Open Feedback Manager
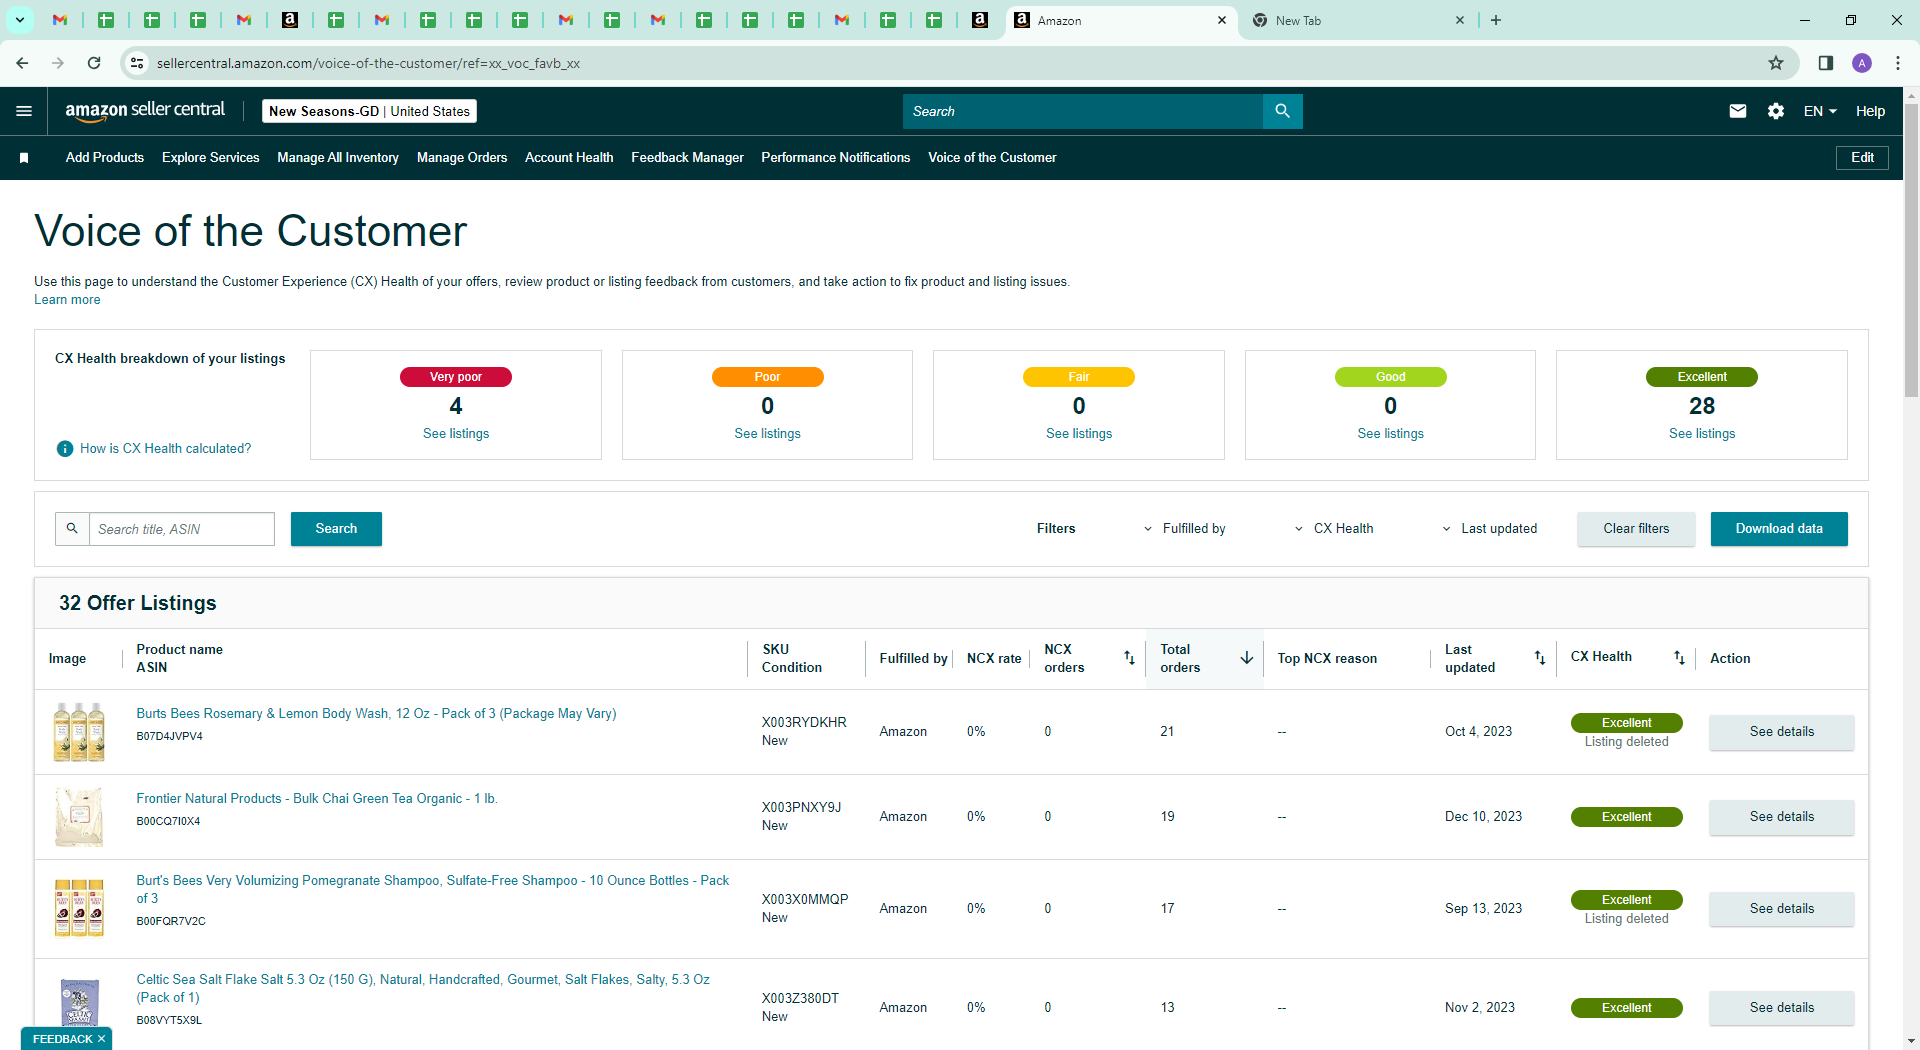 [x=687, y=158]
